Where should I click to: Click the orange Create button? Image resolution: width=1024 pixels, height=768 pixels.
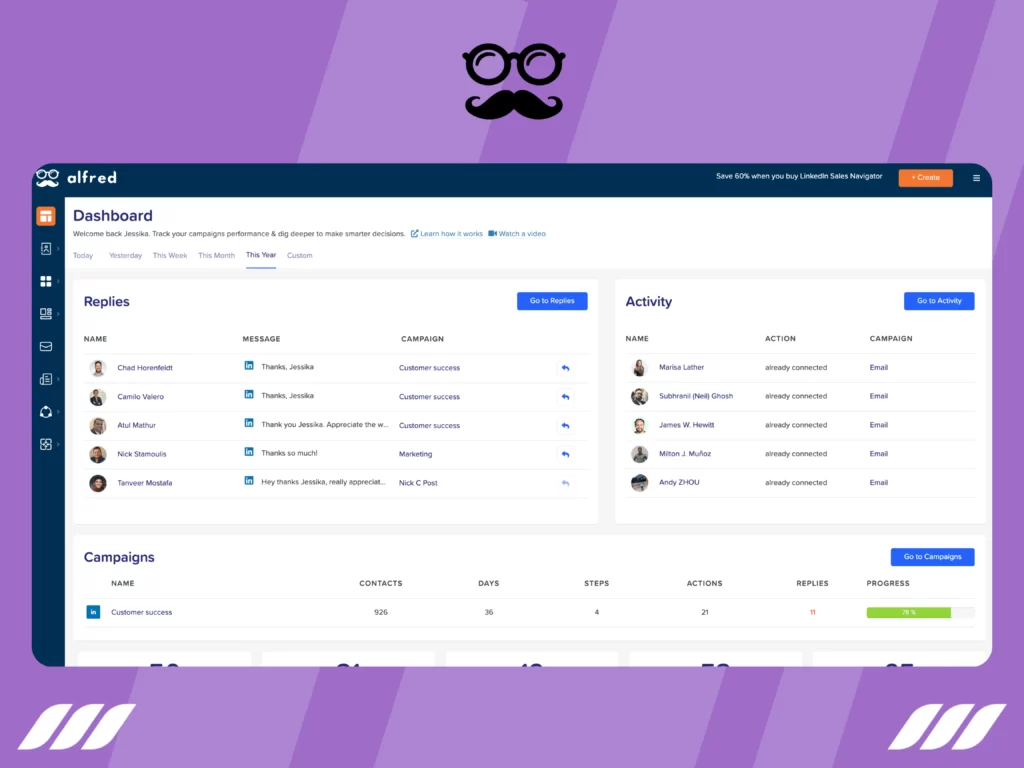tap(925, 178)
